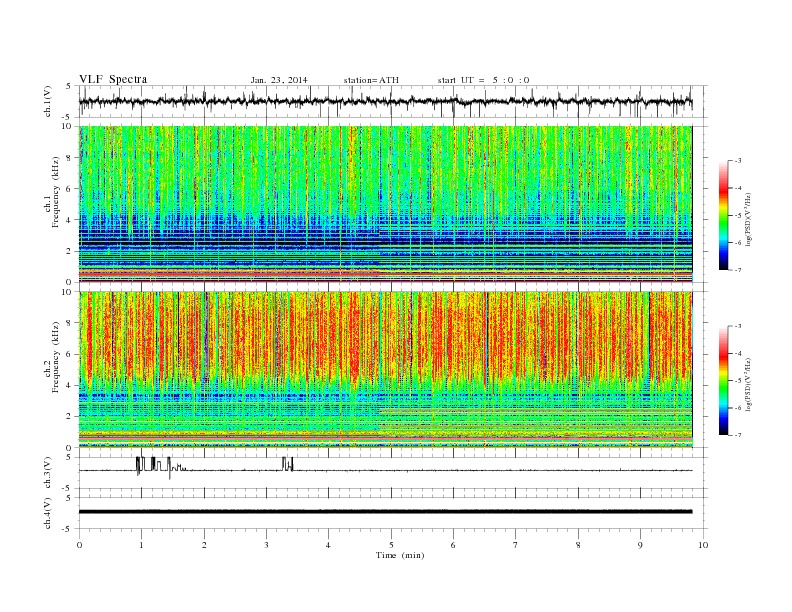This screenshot has height=612, width=792.
Task: Select the log(PSD) label beside ch.1 colorbar
Action: 748,220
